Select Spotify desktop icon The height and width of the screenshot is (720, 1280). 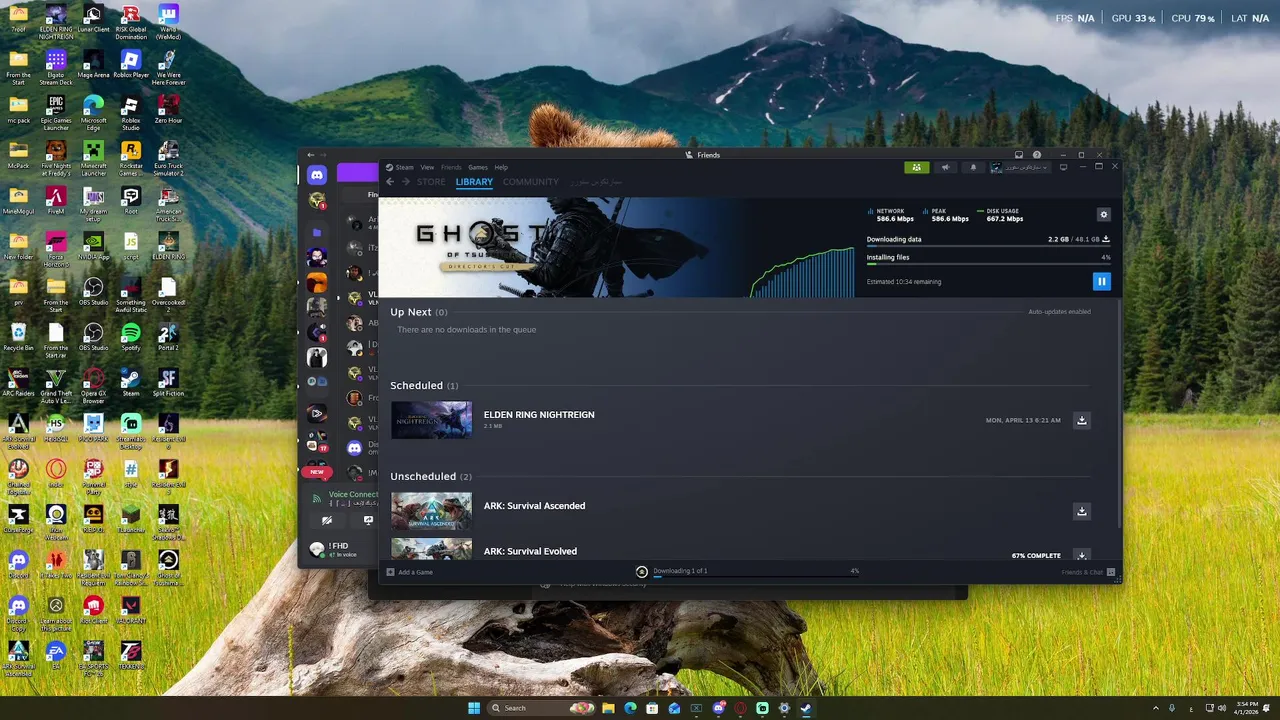point(131,336)
